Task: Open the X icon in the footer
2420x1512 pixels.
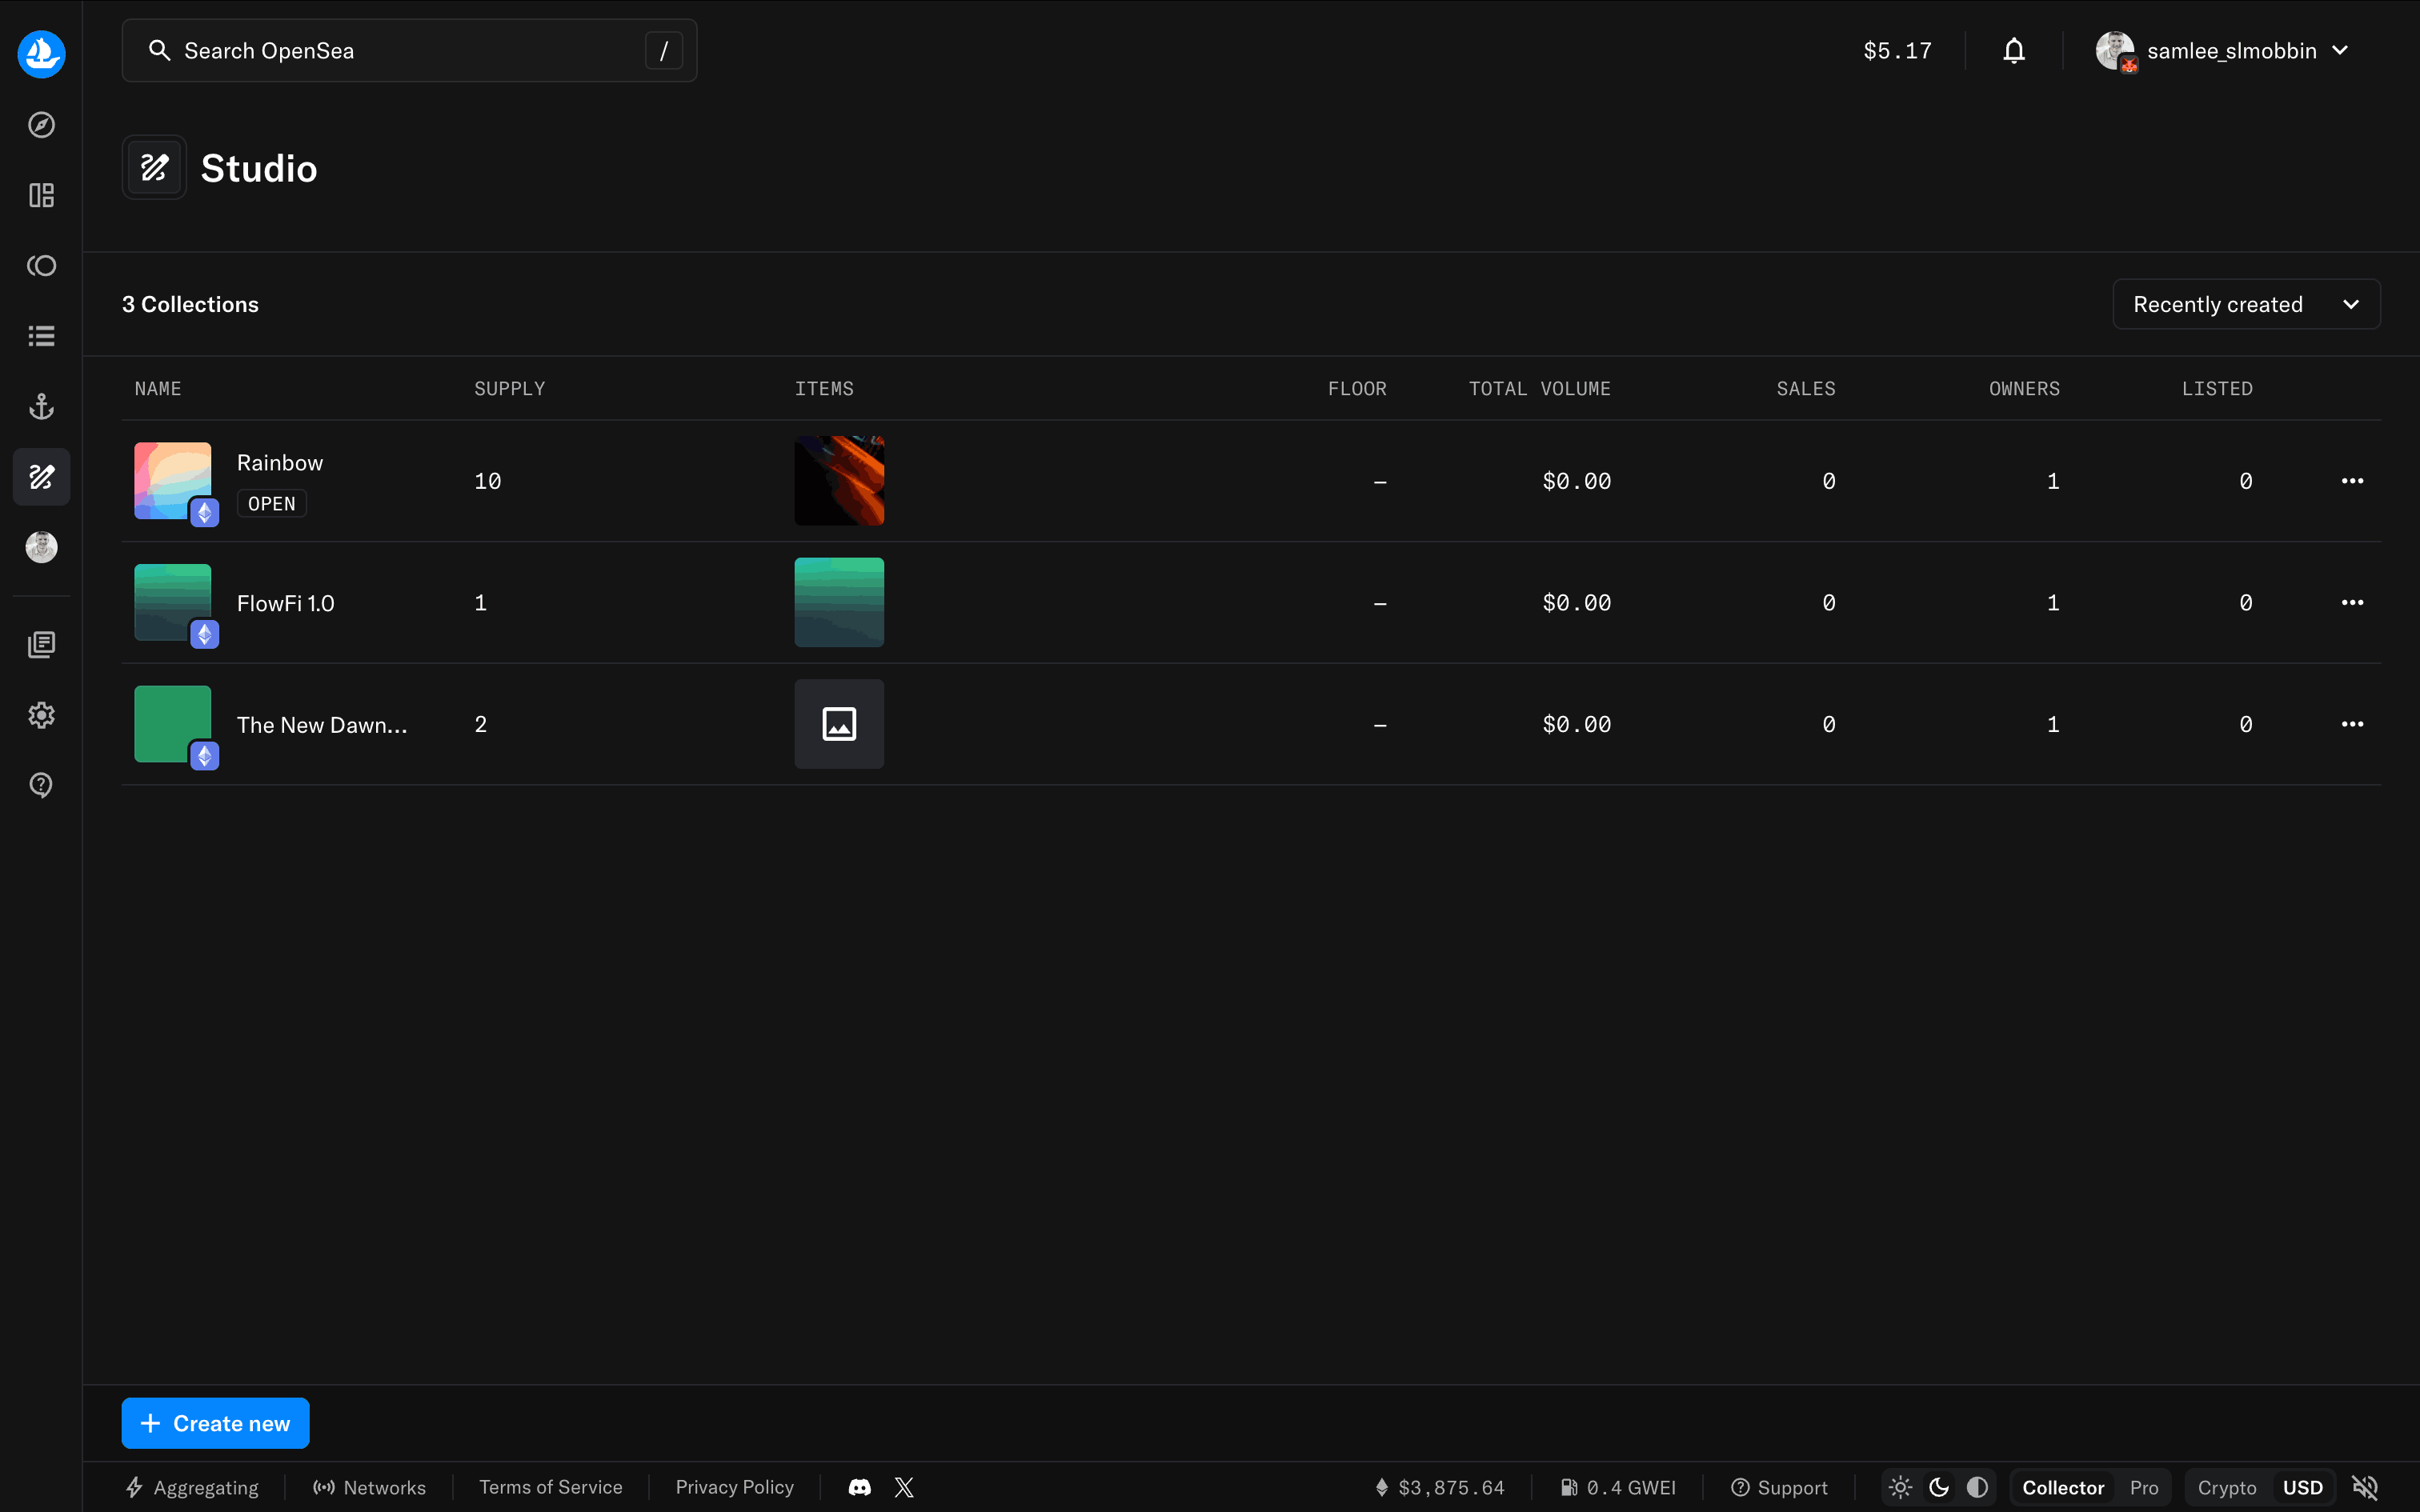Action: 904,1487
